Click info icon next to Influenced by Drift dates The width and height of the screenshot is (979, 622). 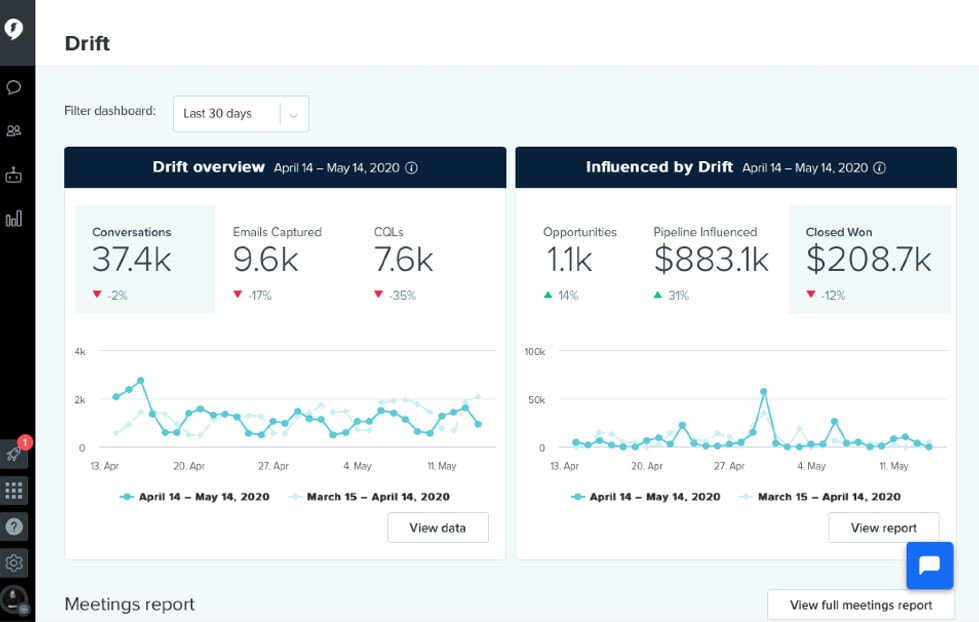[879, 167]
